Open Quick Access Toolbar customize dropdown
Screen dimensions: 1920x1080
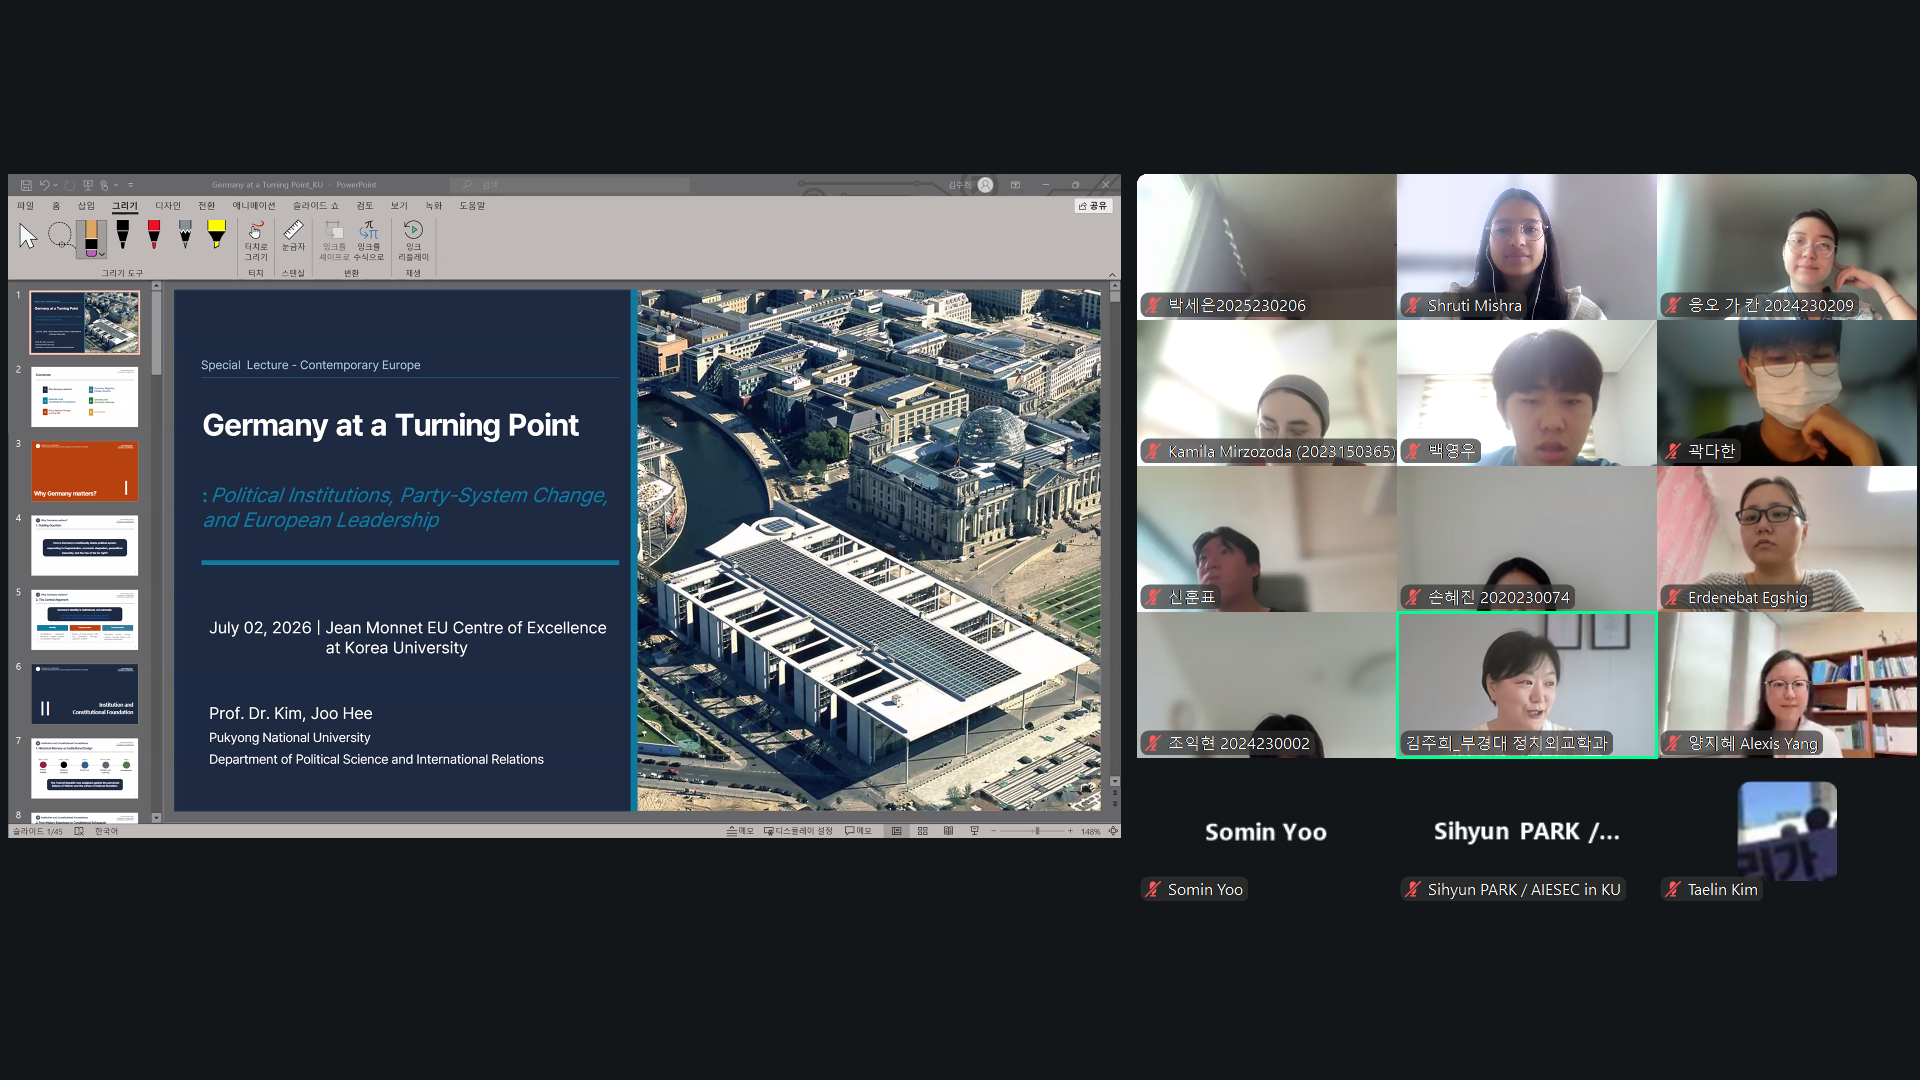[x=130, y=185]
